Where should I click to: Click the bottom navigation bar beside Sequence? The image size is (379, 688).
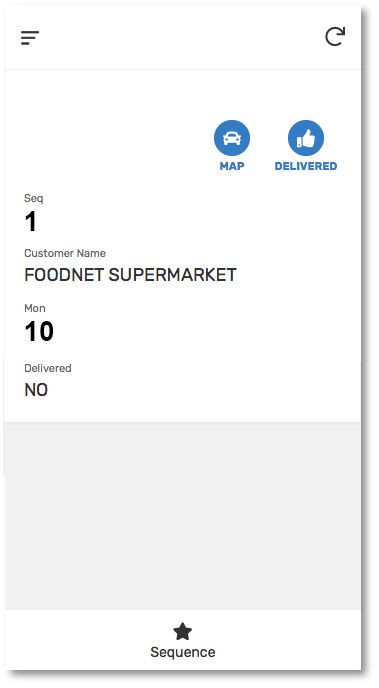[79, 640]
